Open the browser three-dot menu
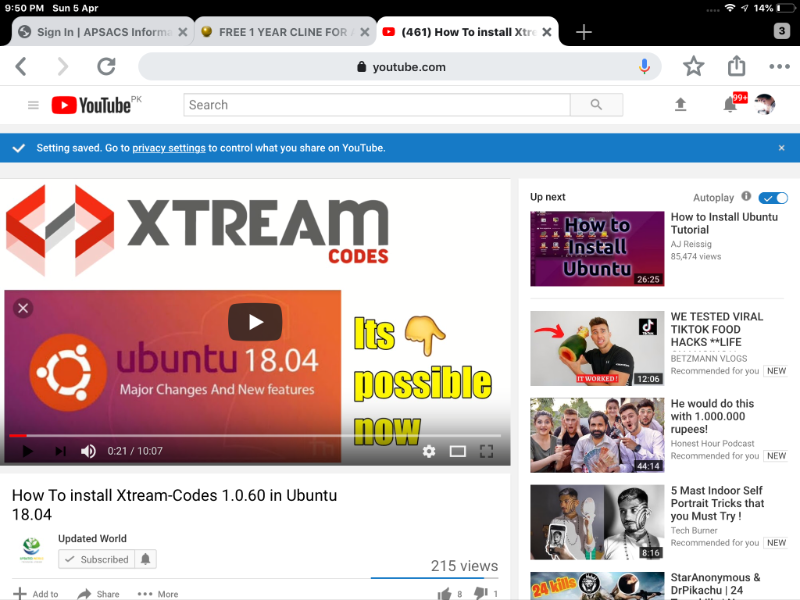800x600 pixels. click(779, 67)
